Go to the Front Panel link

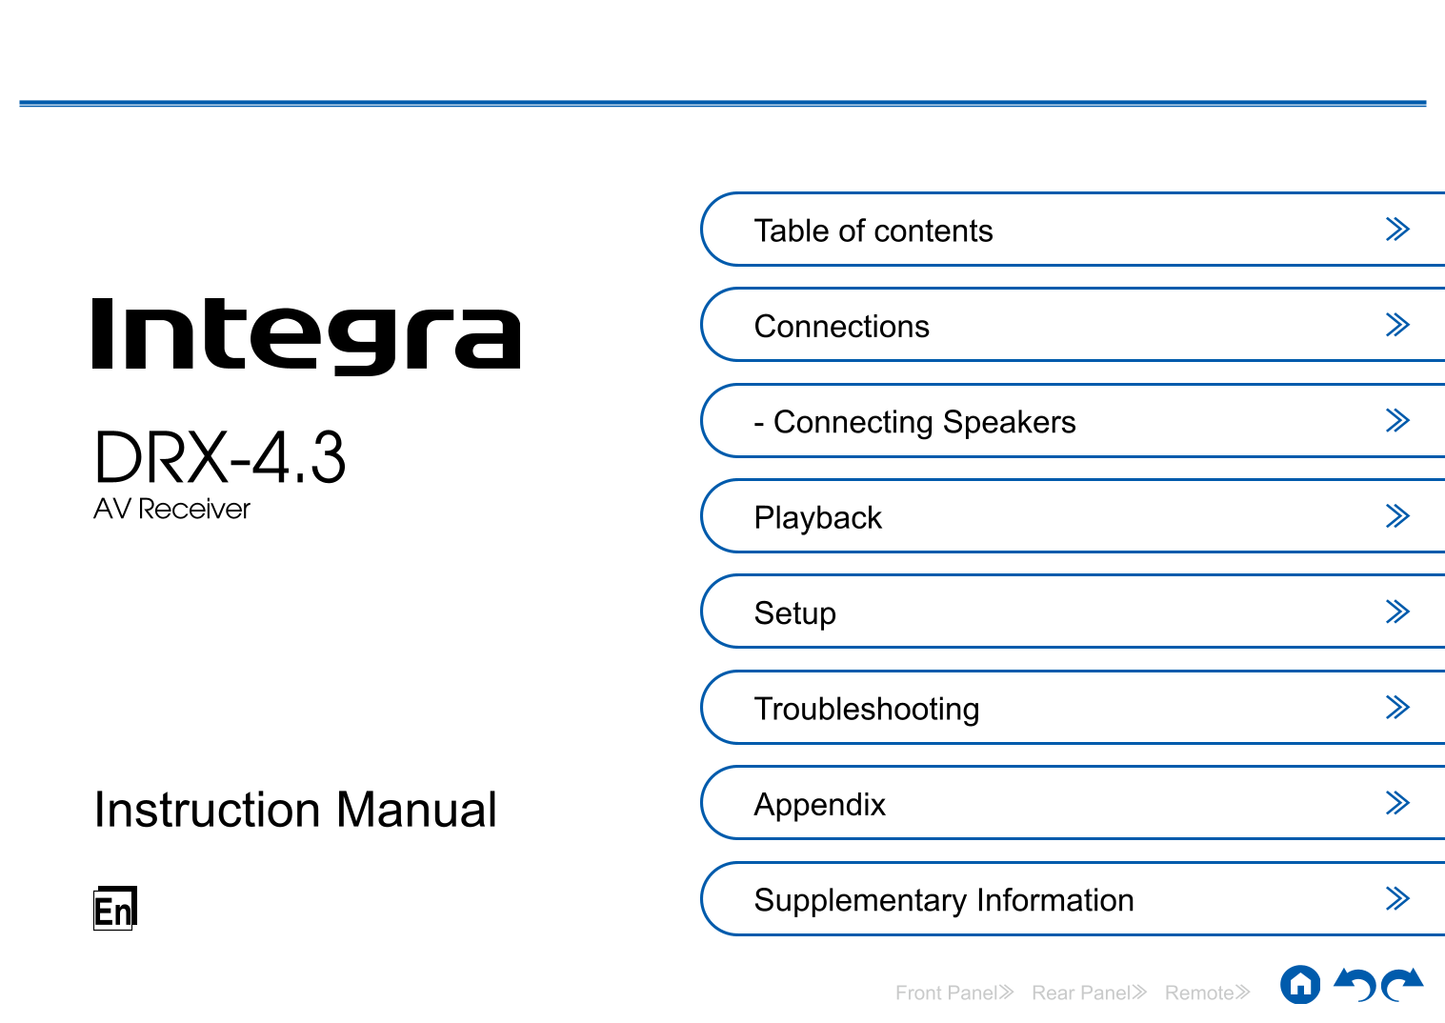pos(954,992)
